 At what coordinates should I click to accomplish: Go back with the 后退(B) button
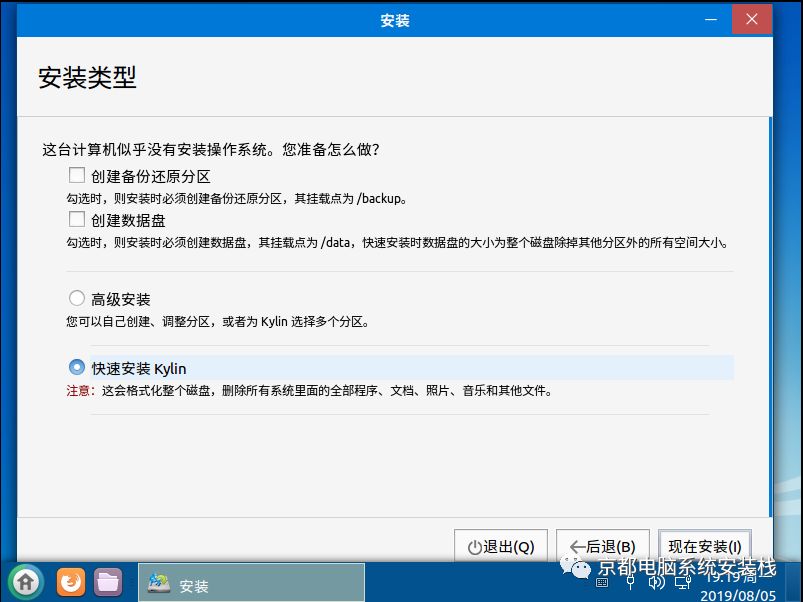(x=603, y=546)
